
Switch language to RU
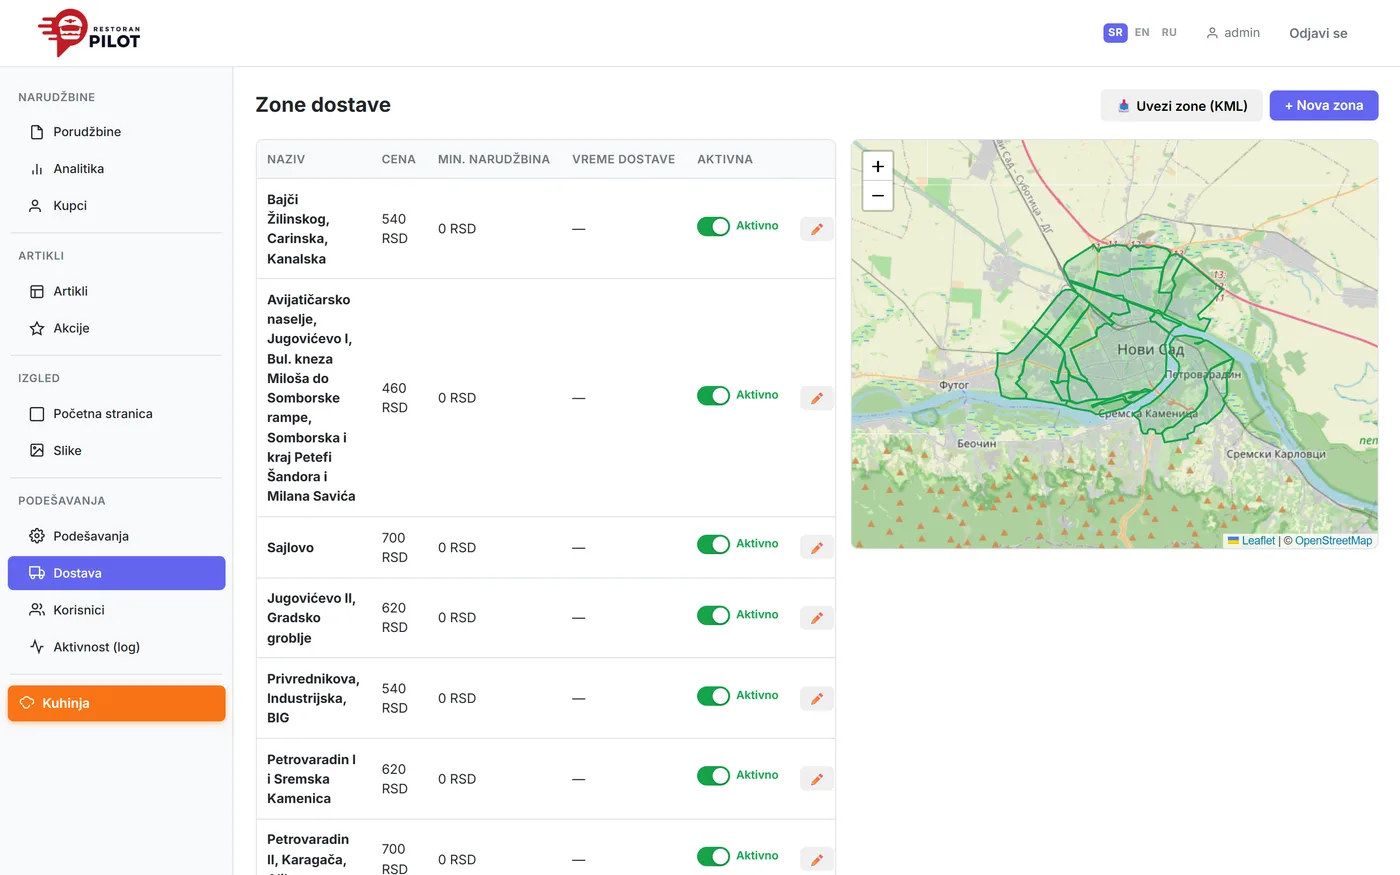click(x=1169, y=33)
